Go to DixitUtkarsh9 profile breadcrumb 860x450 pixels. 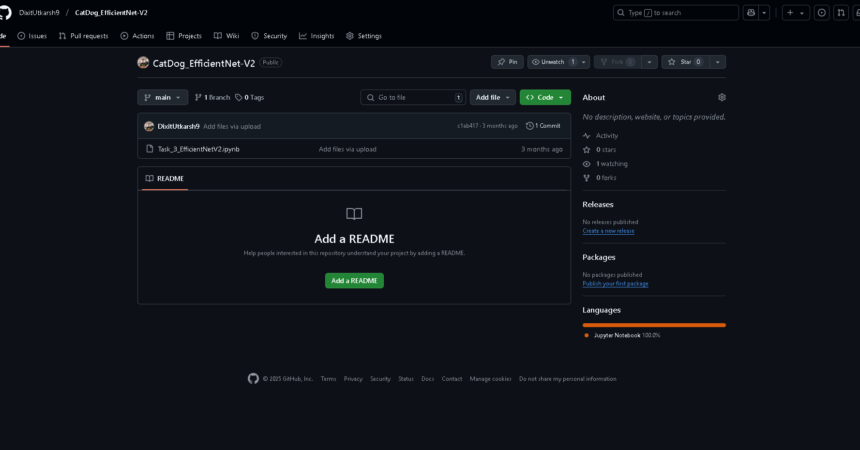[39, 13]
